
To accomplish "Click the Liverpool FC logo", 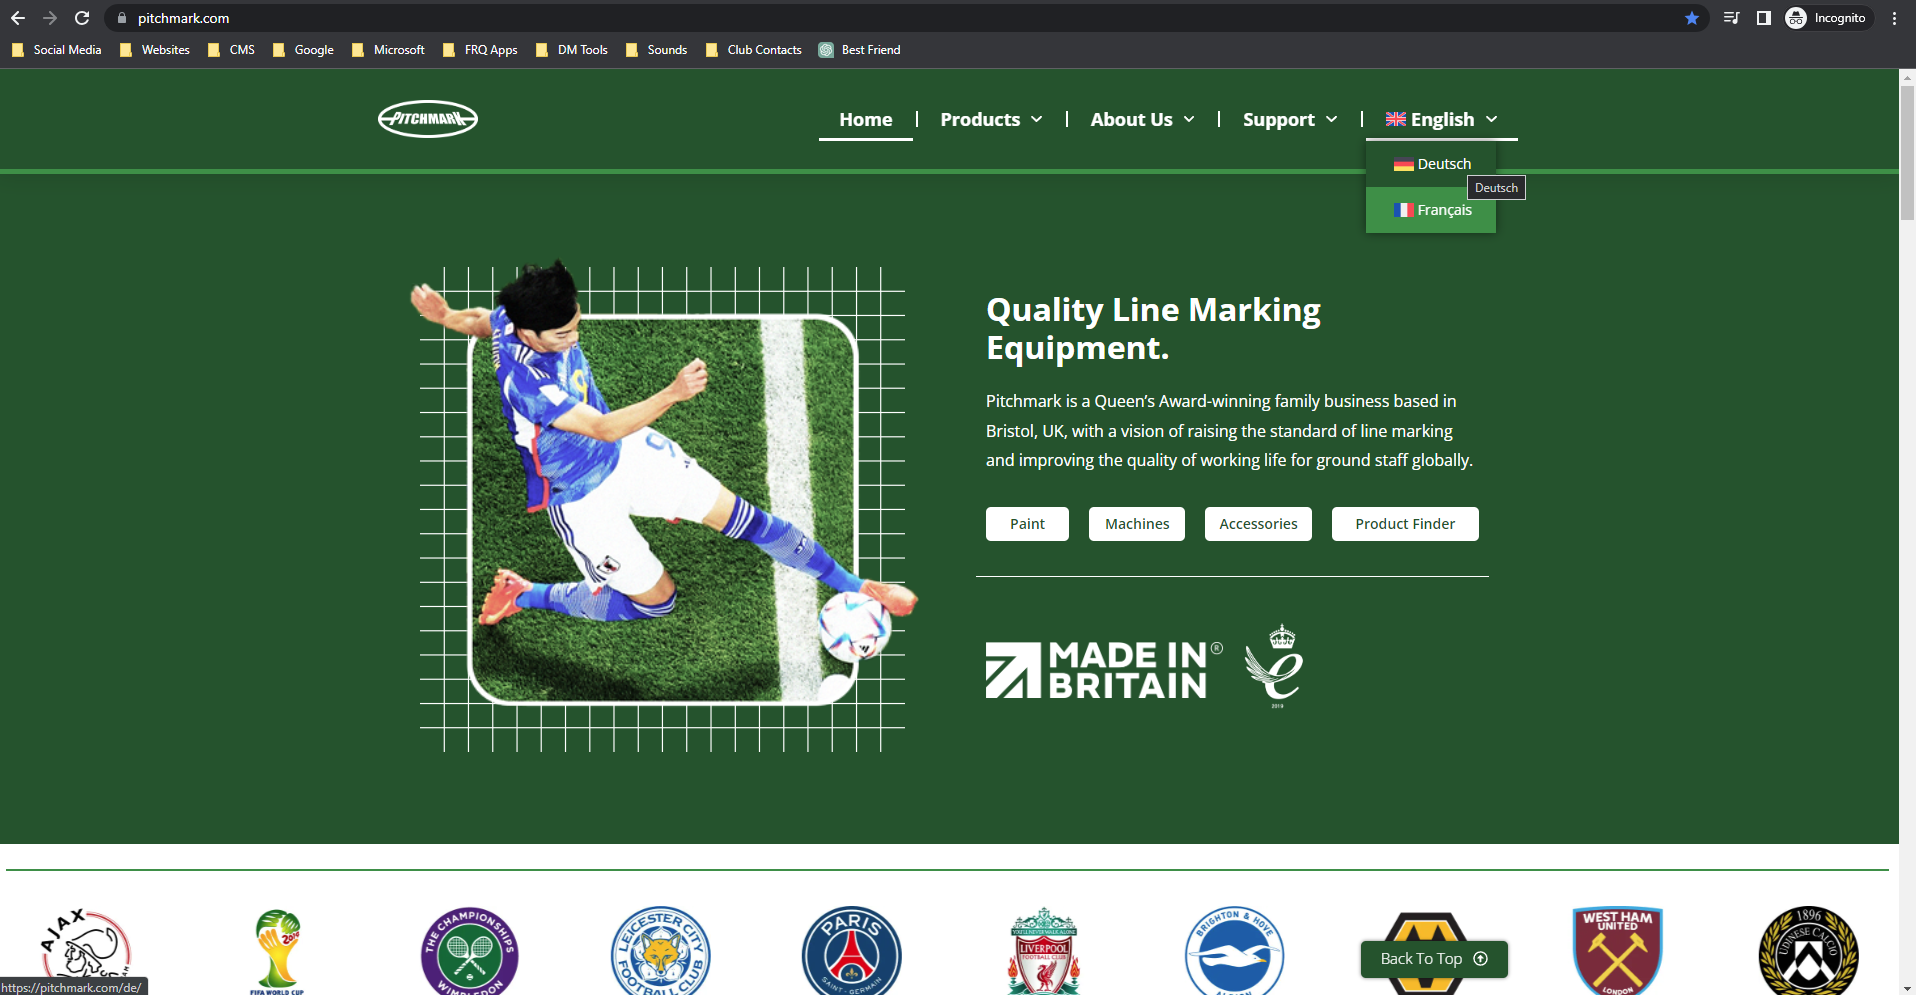I will click(1043, 951).
